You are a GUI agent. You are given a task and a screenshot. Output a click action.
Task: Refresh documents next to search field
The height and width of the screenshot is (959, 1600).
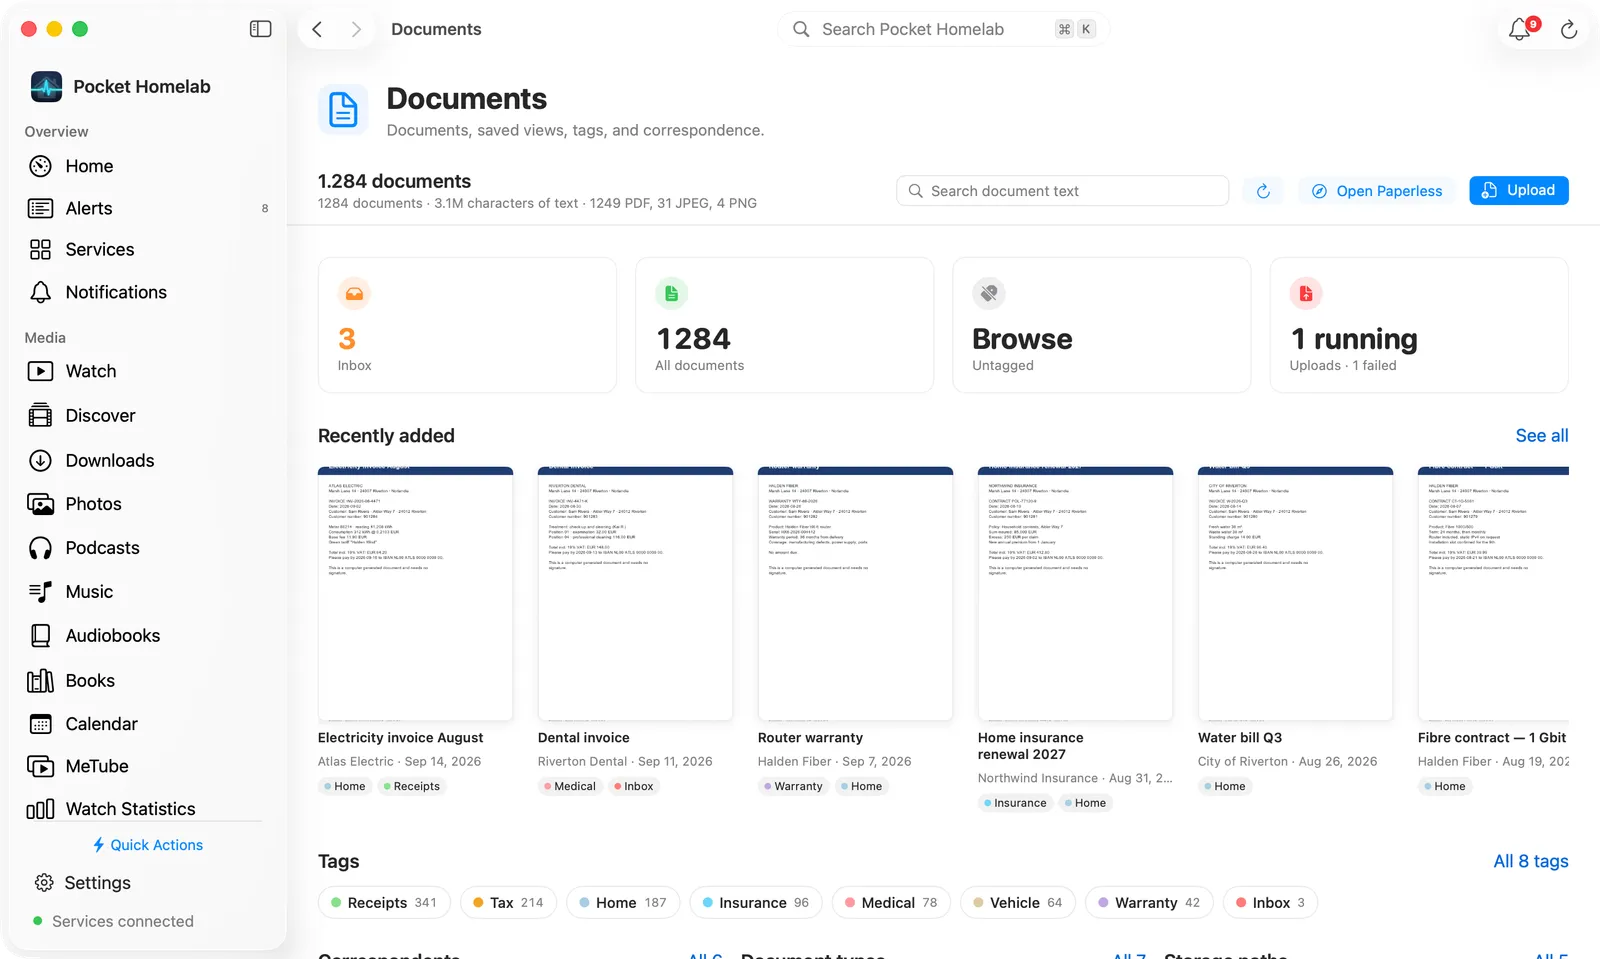pyautogui.click(x=1263, y=191)
